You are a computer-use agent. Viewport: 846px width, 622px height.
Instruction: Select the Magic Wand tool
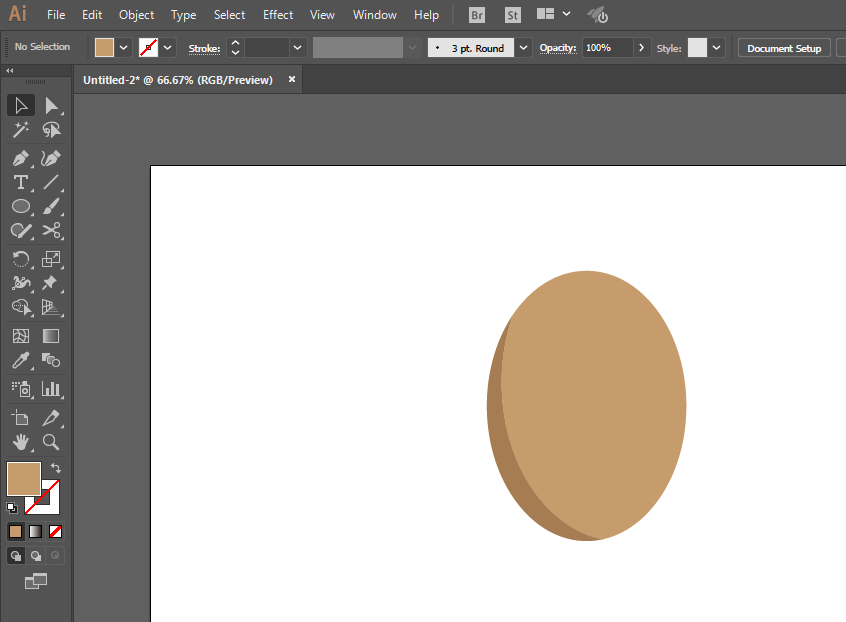tap(20, 130)
